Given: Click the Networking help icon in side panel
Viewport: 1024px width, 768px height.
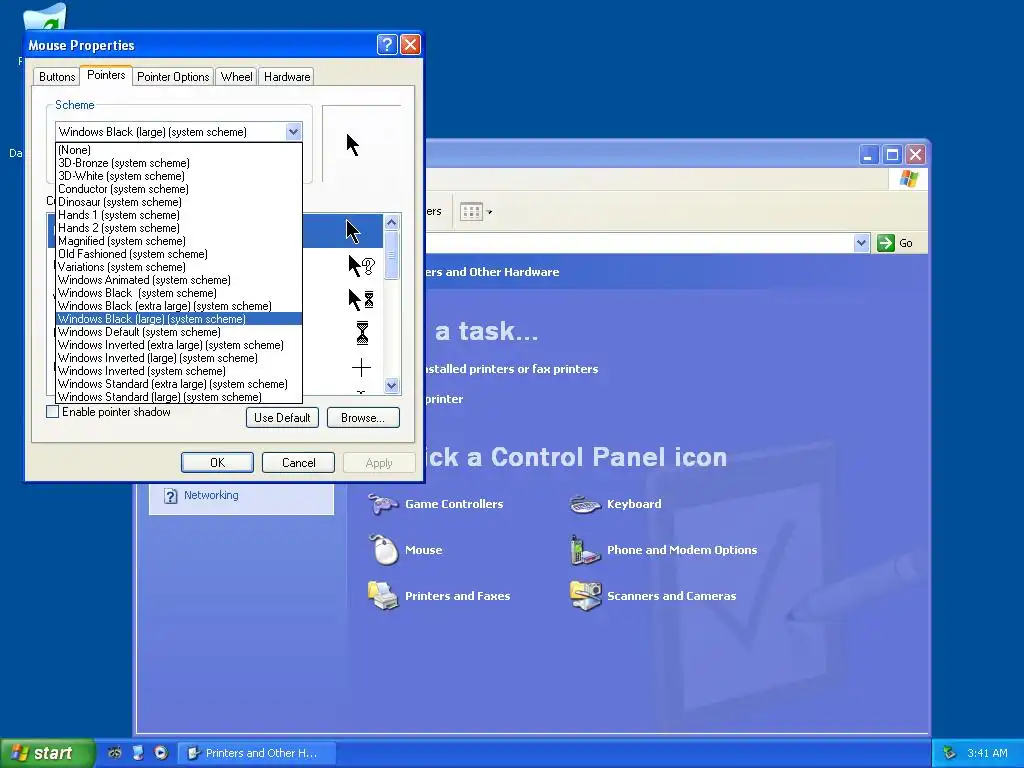Looking at the screenshot, I should coord(170,496).
